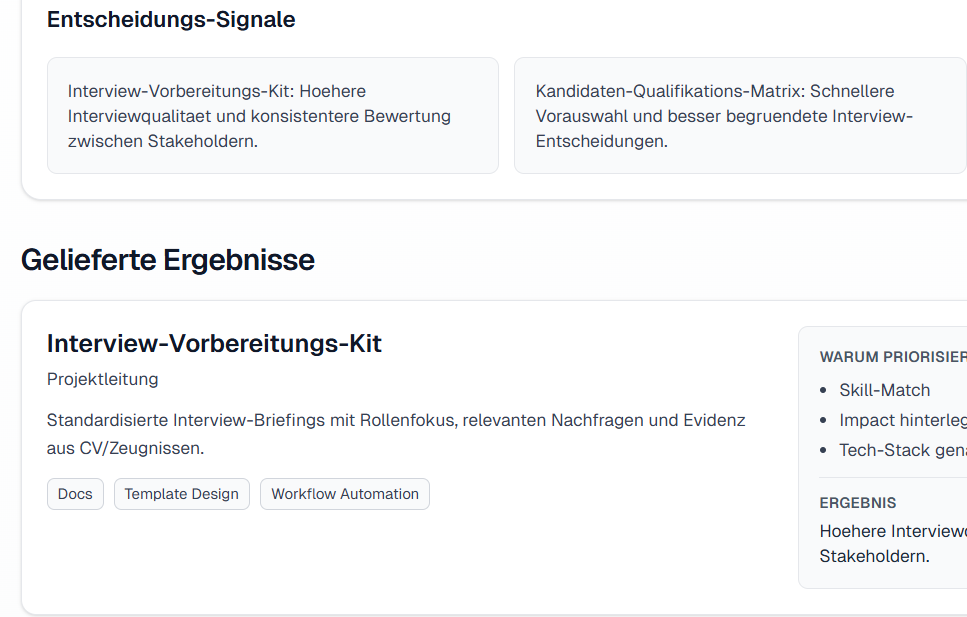Select the Tech-Stack bullet item

click(902, 450)
